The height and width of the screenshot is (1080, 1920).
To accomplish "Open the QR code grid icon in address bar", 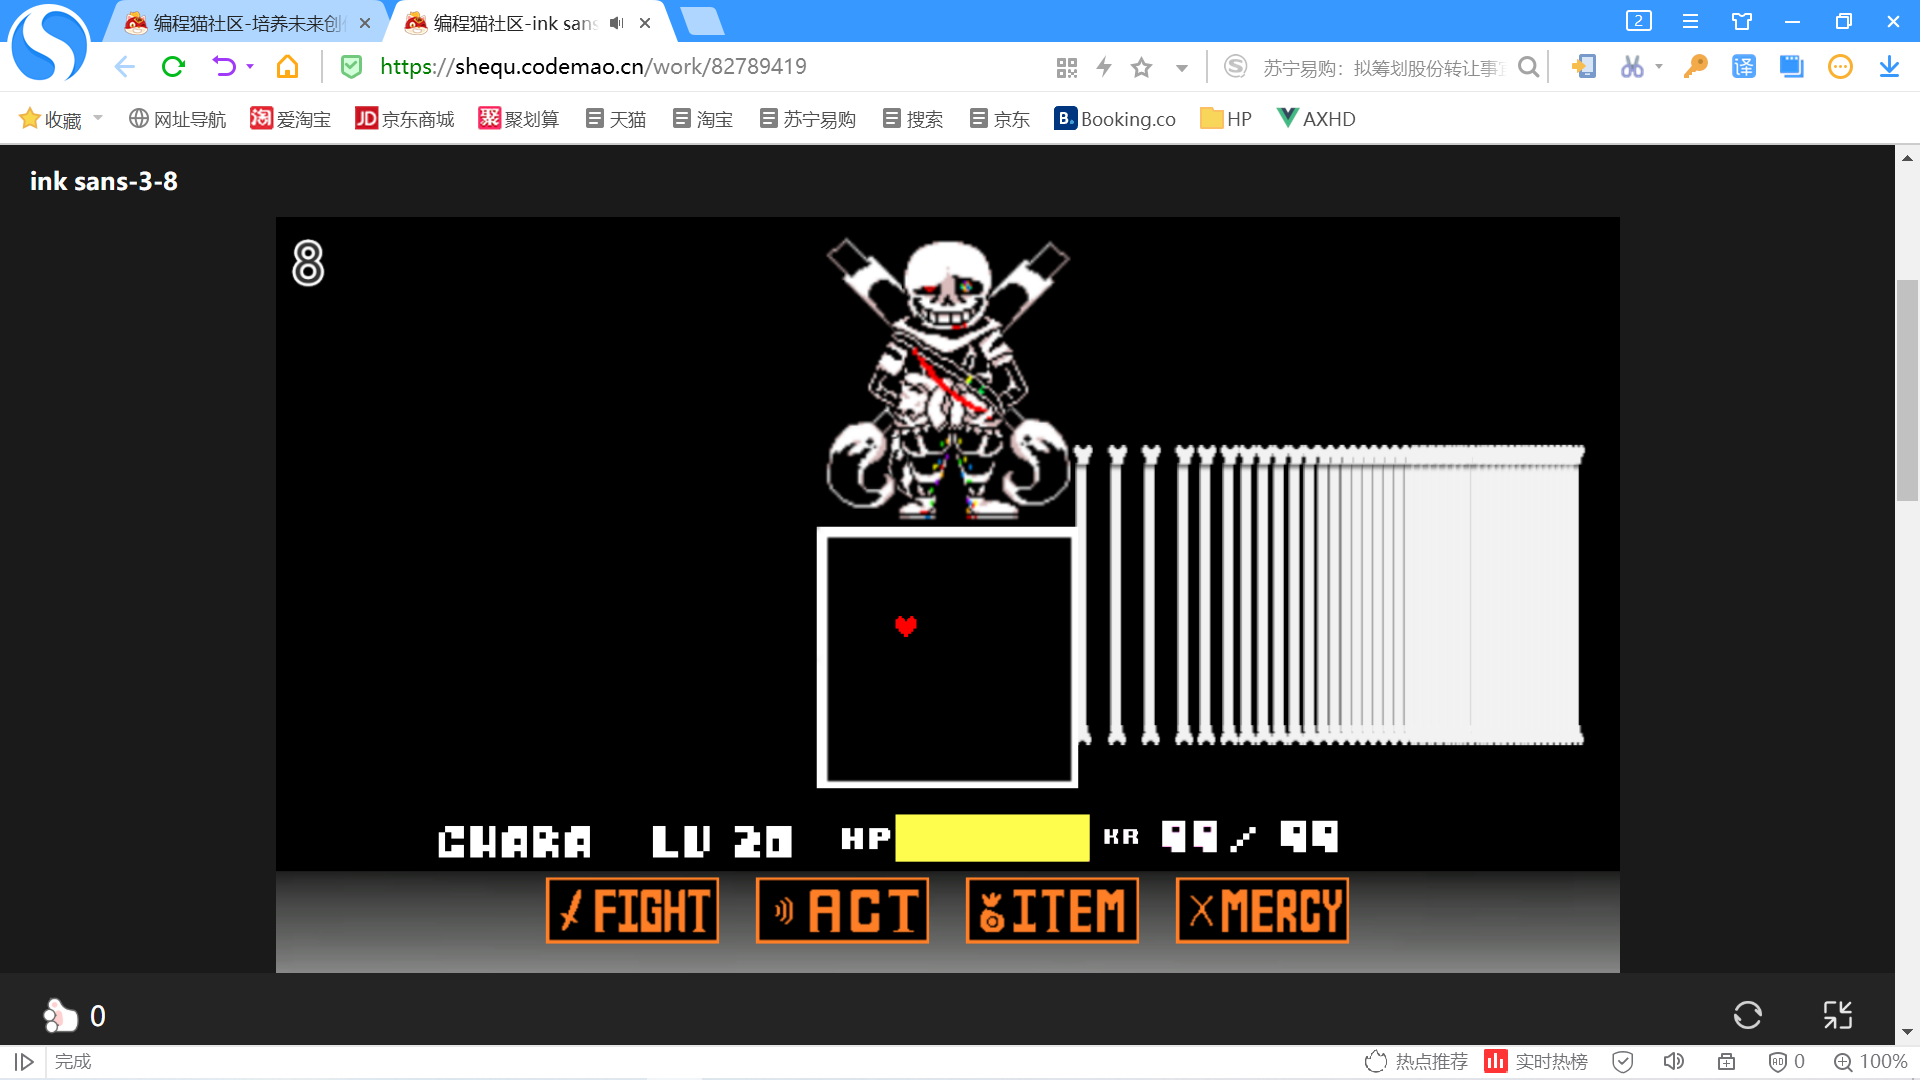I will 1067,68.
